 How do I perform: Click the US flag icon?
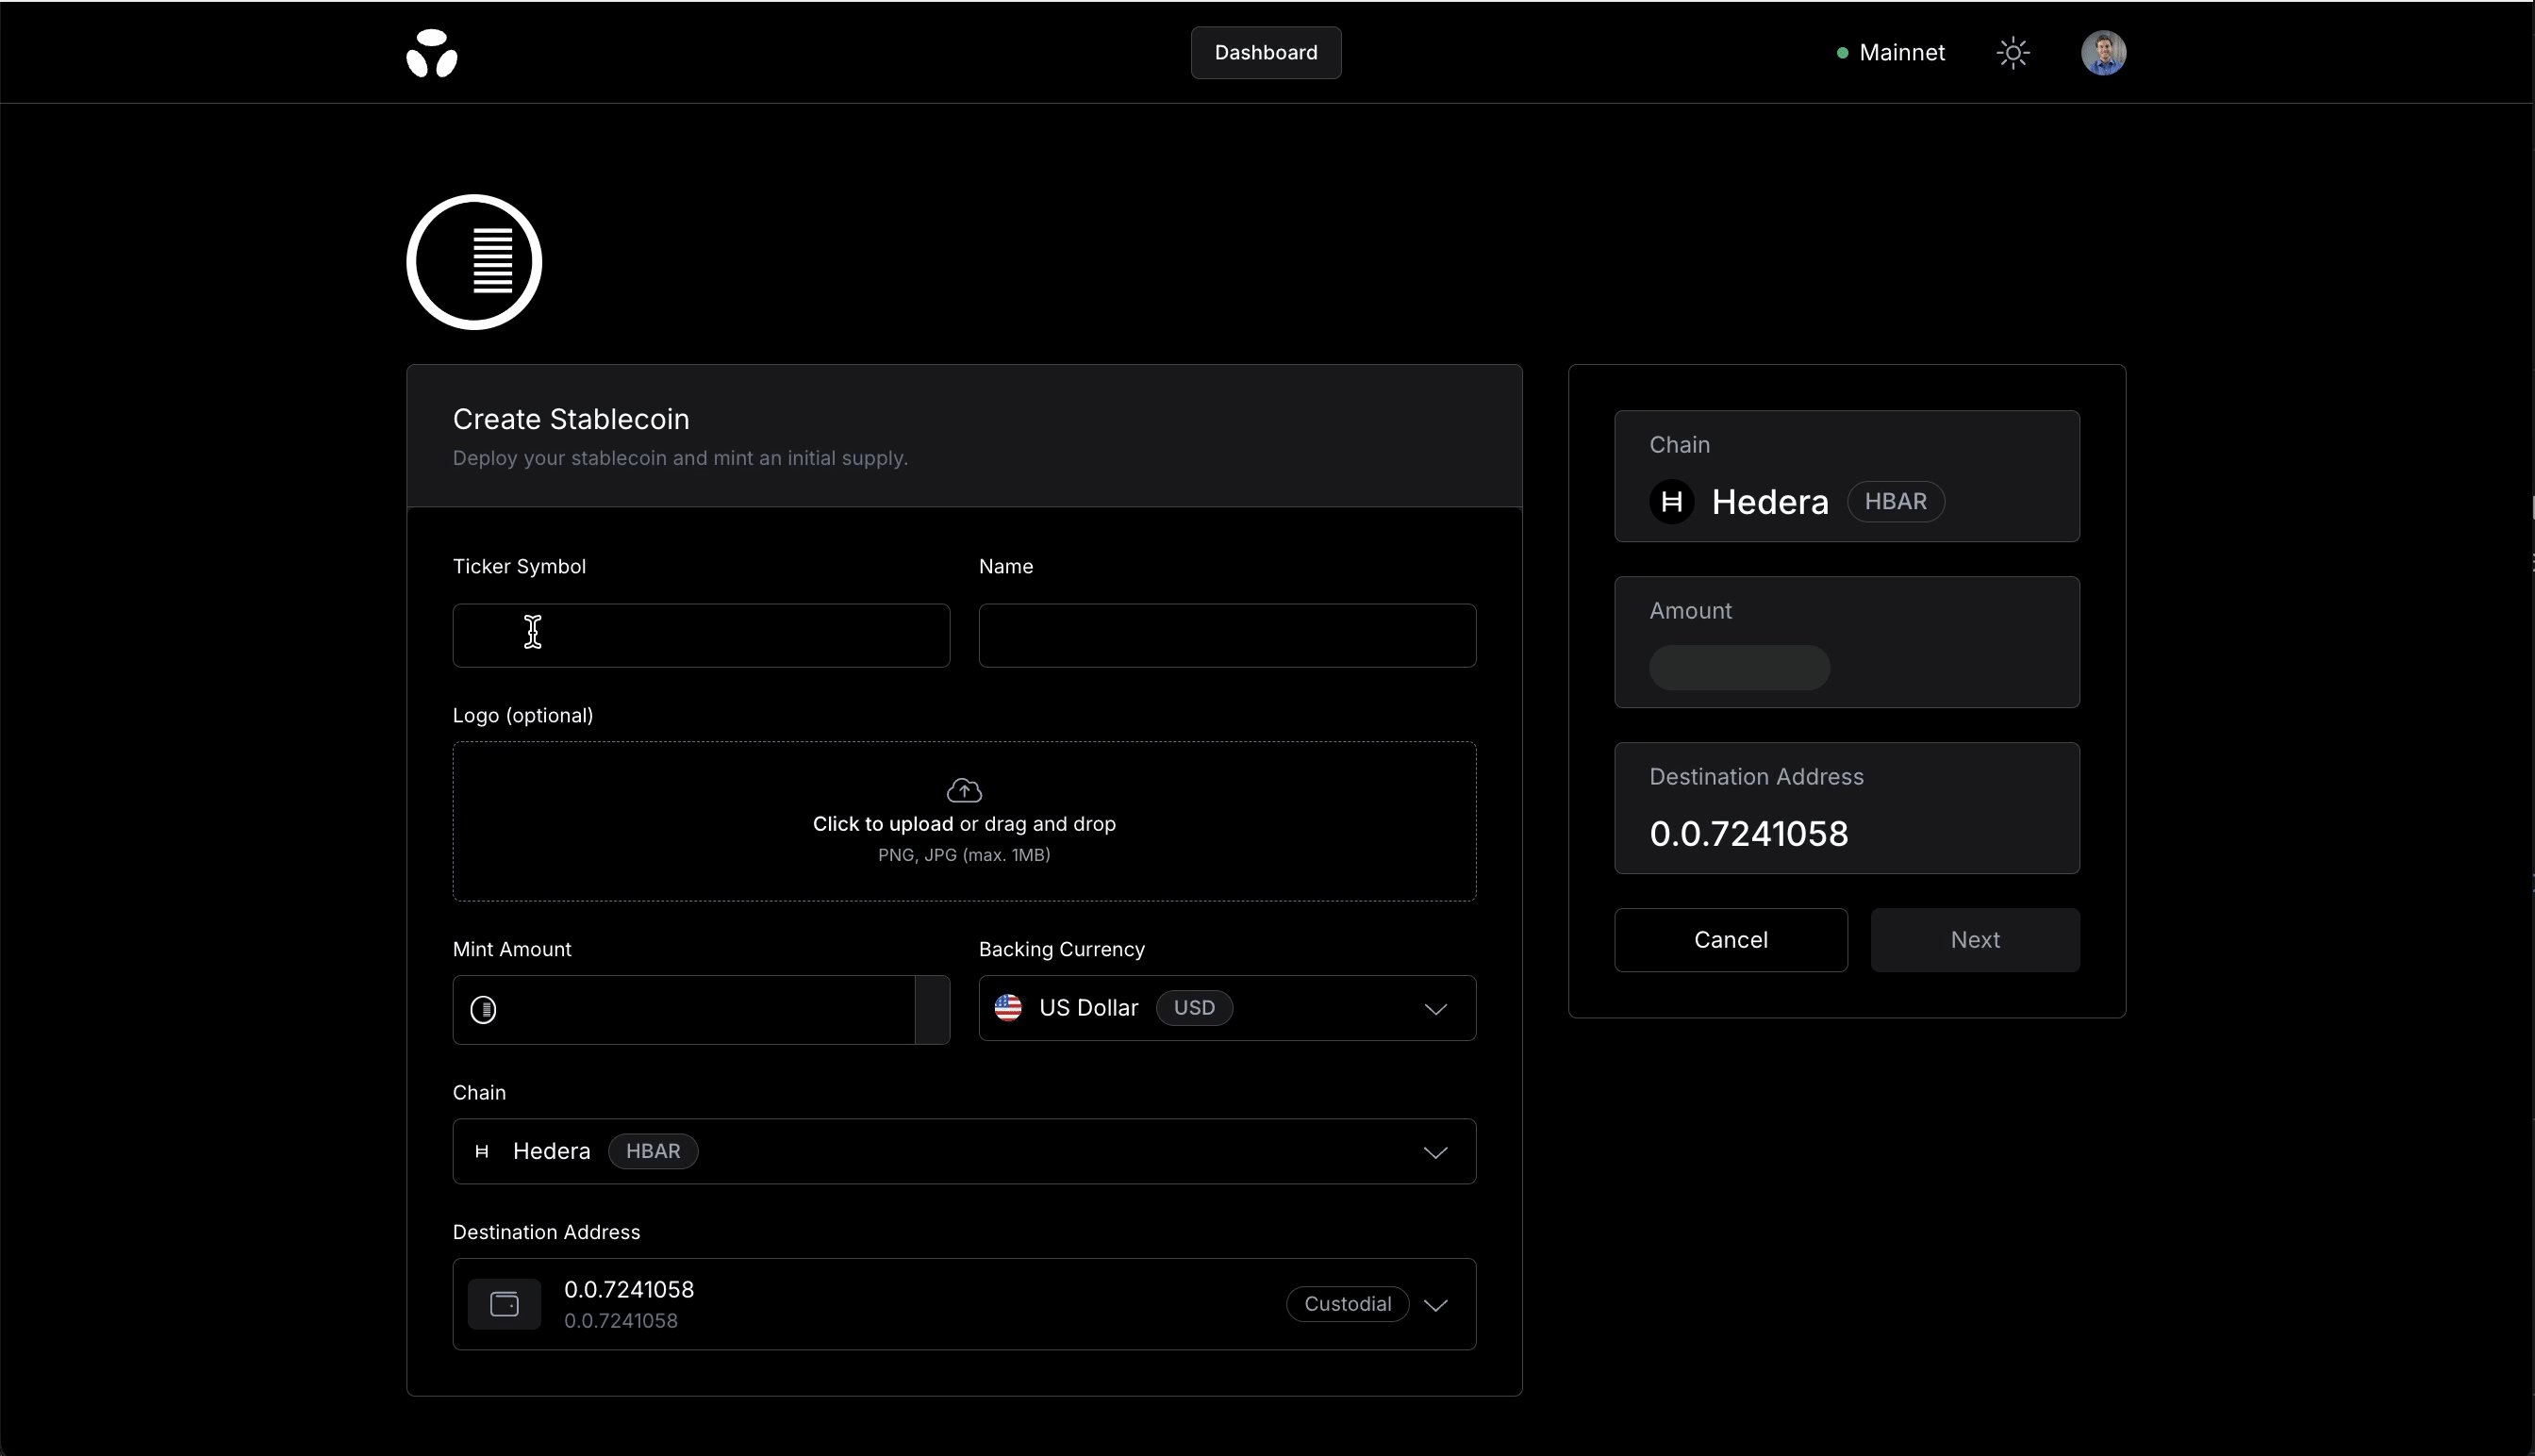point(1008,1008)
